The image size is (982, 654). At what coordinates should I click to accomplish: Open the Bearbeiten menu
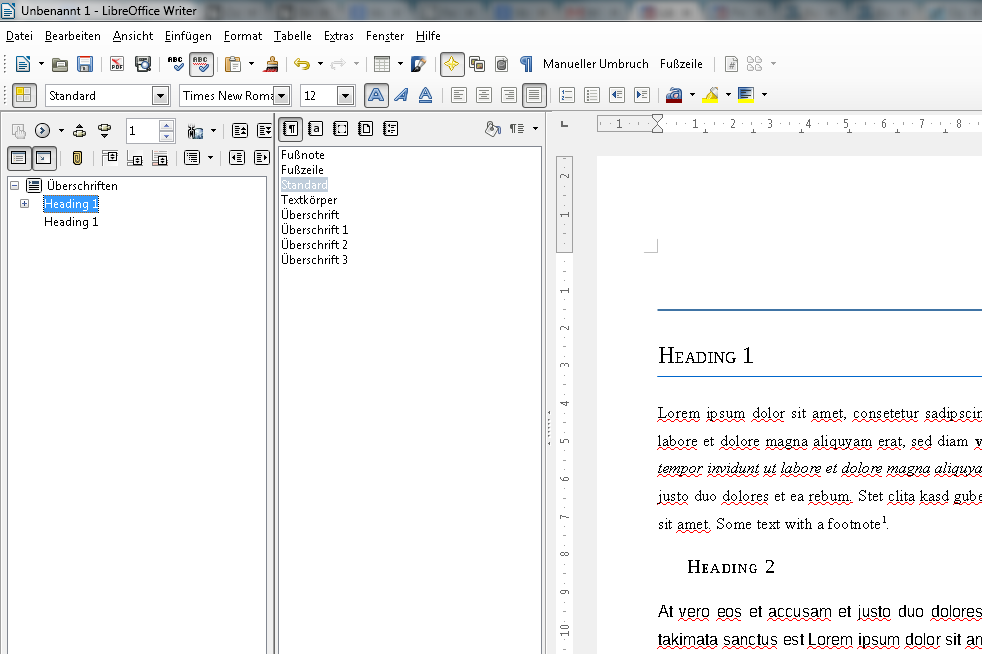[73, 36]
